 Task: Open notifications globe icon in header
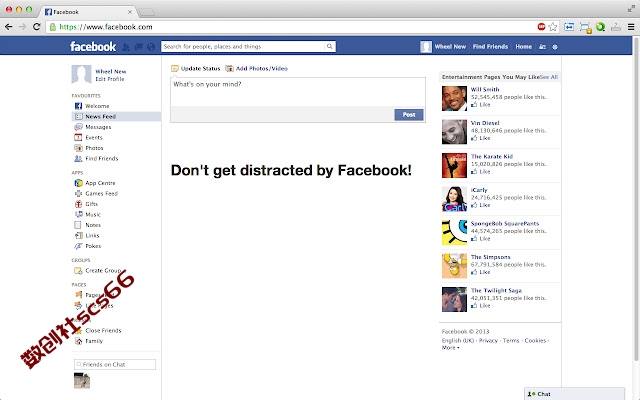tap(151, 47)
